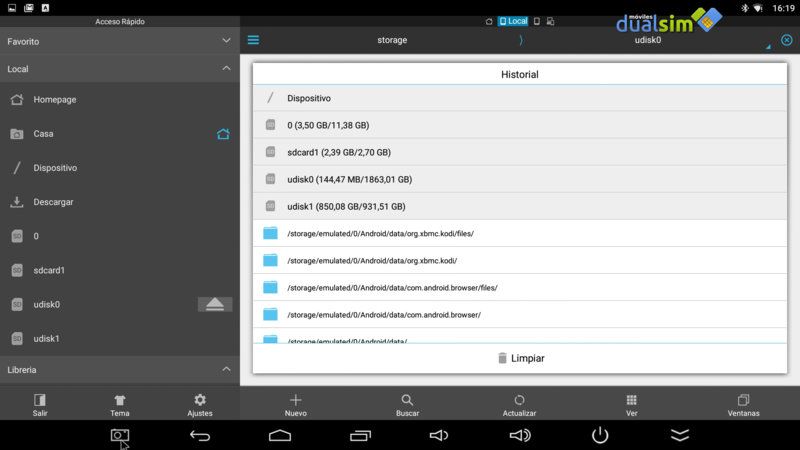The width and height of the screenshot is (800, 450).
Task: Clear history with Limpiar button
Action: tap(520, 358)
